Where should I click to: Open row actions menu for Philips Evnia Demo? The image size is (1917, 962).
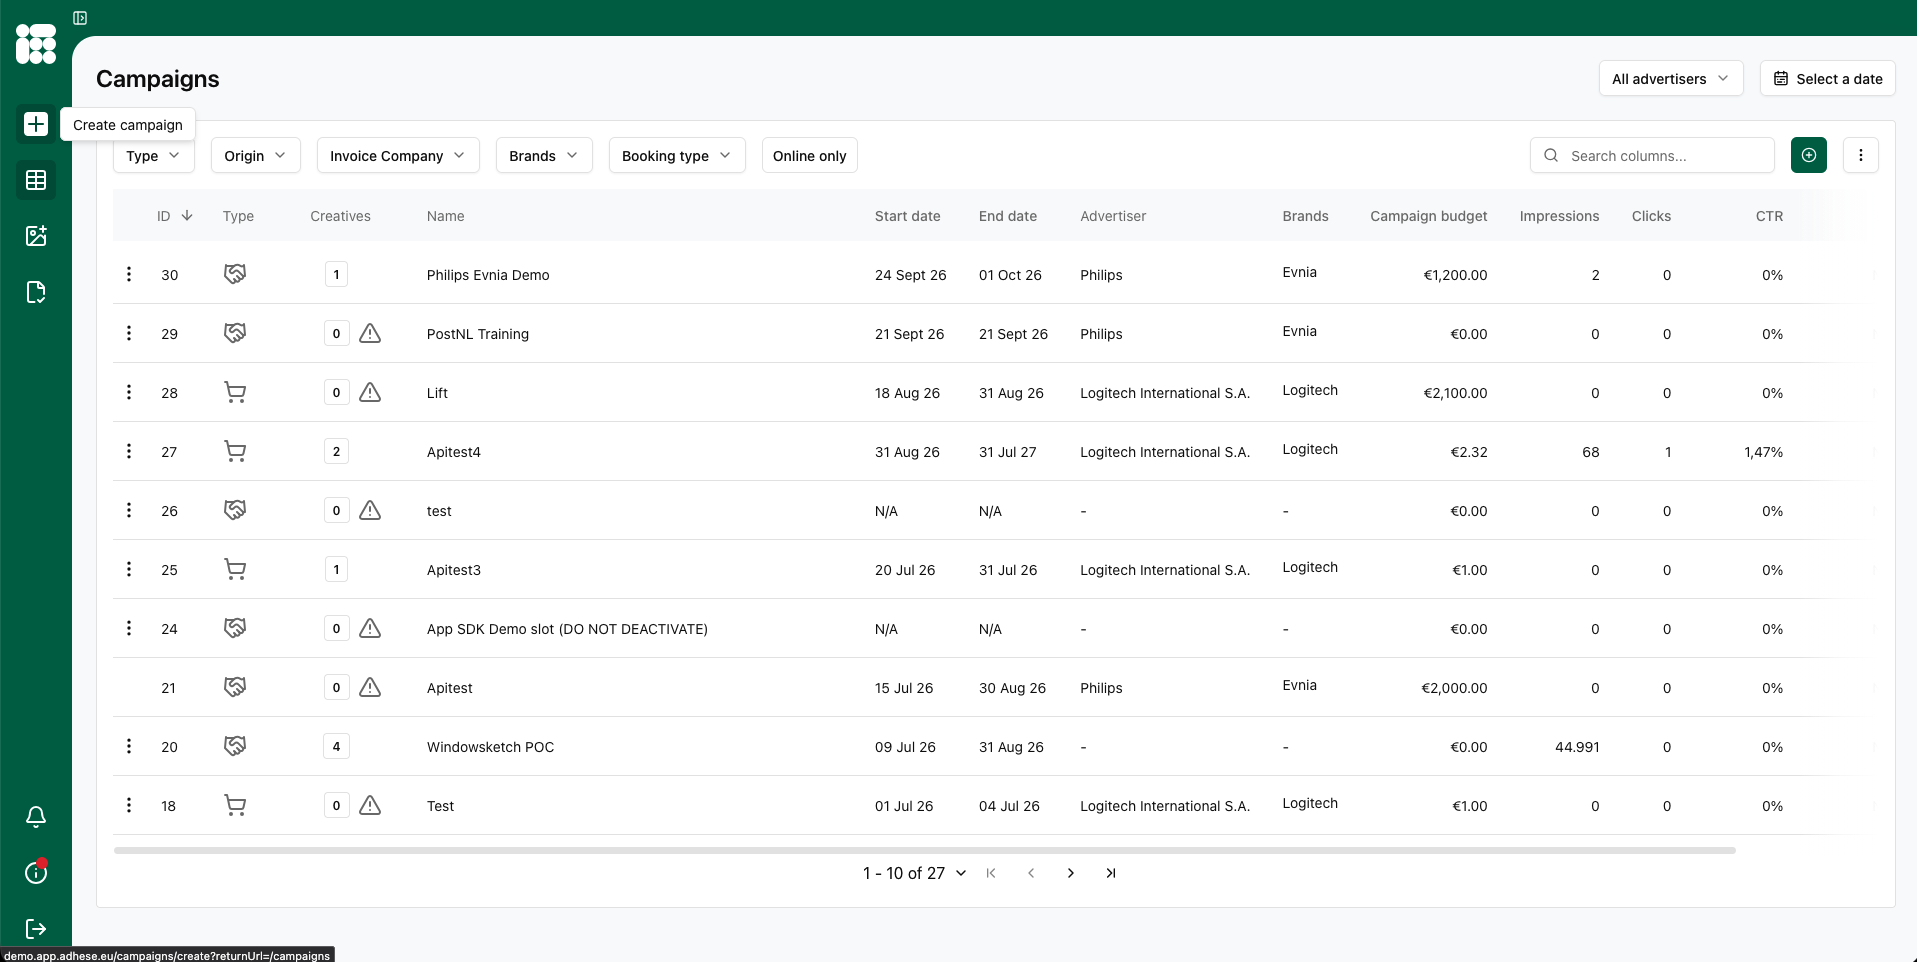point(129,274)
